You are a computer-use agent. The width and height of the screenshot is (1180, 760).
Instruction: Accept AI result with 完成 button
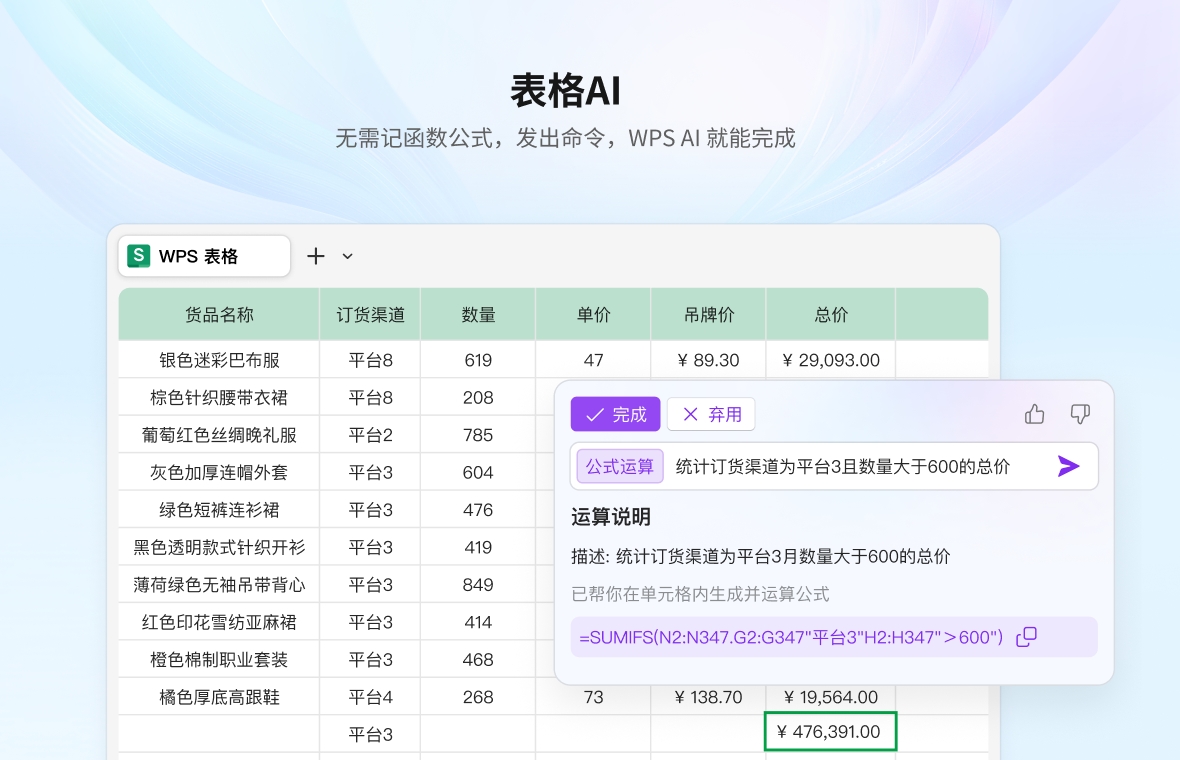coord(615,414)
